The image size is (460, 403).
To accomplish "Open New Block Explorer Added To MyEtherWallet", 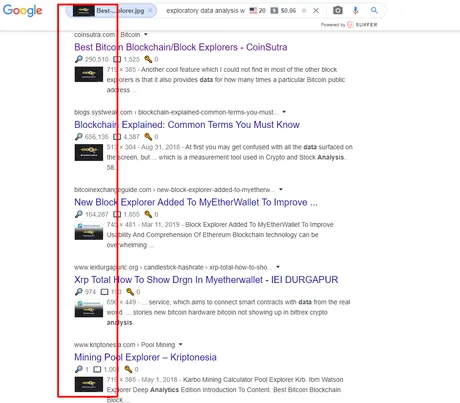I will (196, 202).
